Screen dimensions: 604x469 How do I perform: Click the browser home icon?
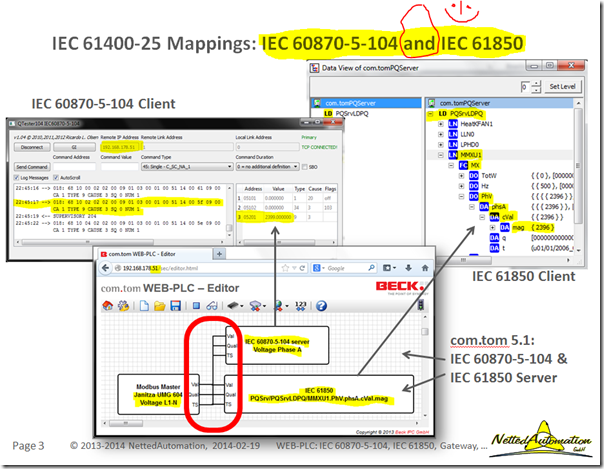[425, 268]
